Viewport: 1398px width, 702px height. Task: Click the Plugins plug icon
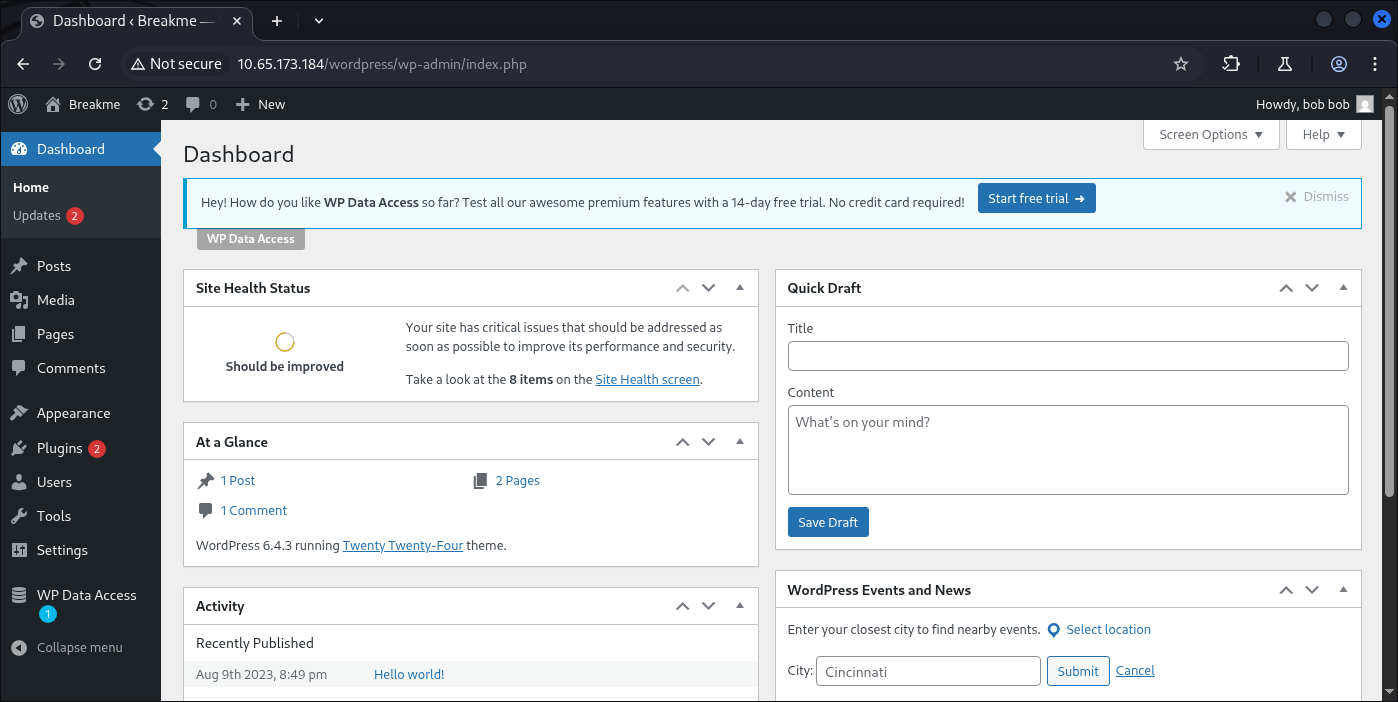click(x=19, y=448)
